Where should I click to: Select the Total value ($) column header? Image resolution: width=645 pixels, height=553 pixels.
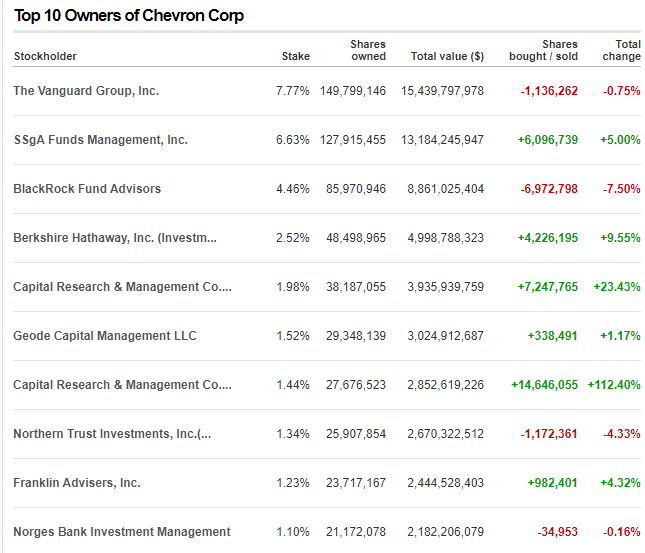[x=447, y=56]
